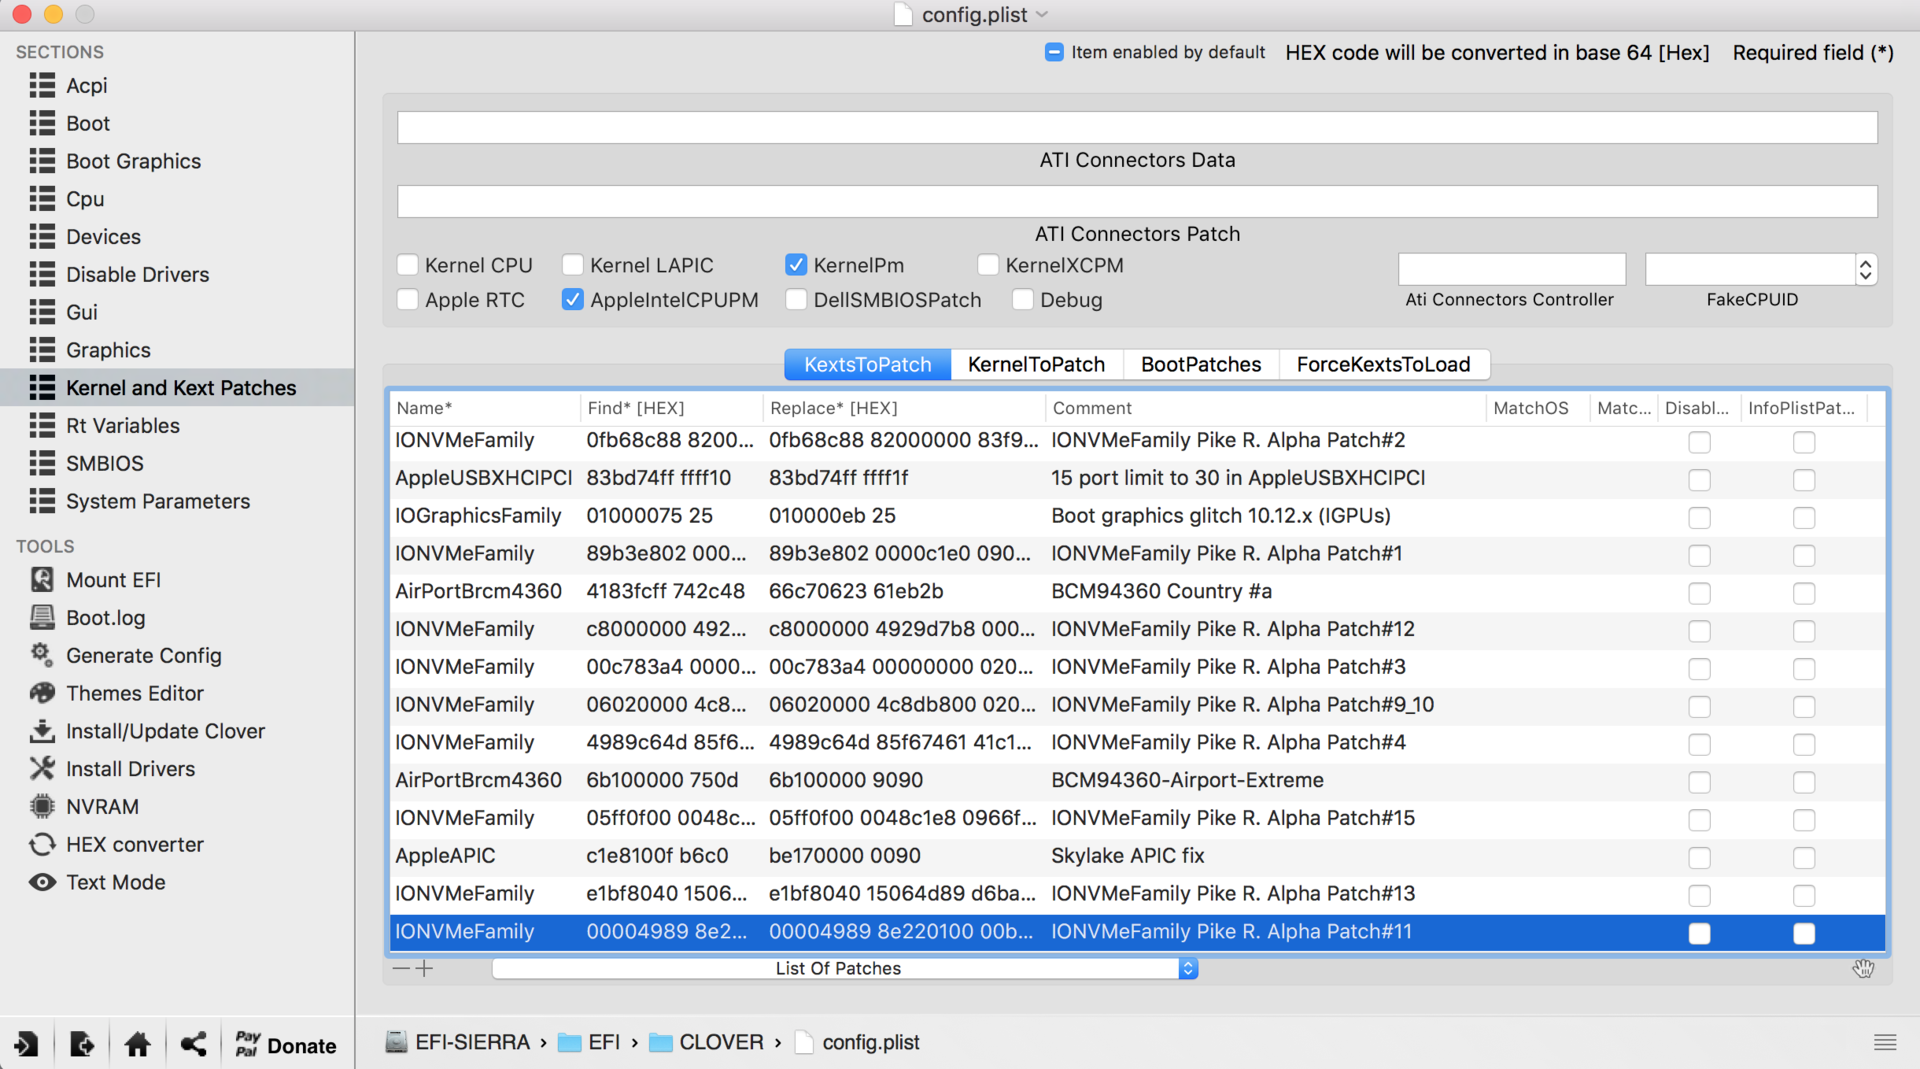Screen dimensions: 1920x1069
Task: Click the Devices section list icon
Action: click(42, 237)
